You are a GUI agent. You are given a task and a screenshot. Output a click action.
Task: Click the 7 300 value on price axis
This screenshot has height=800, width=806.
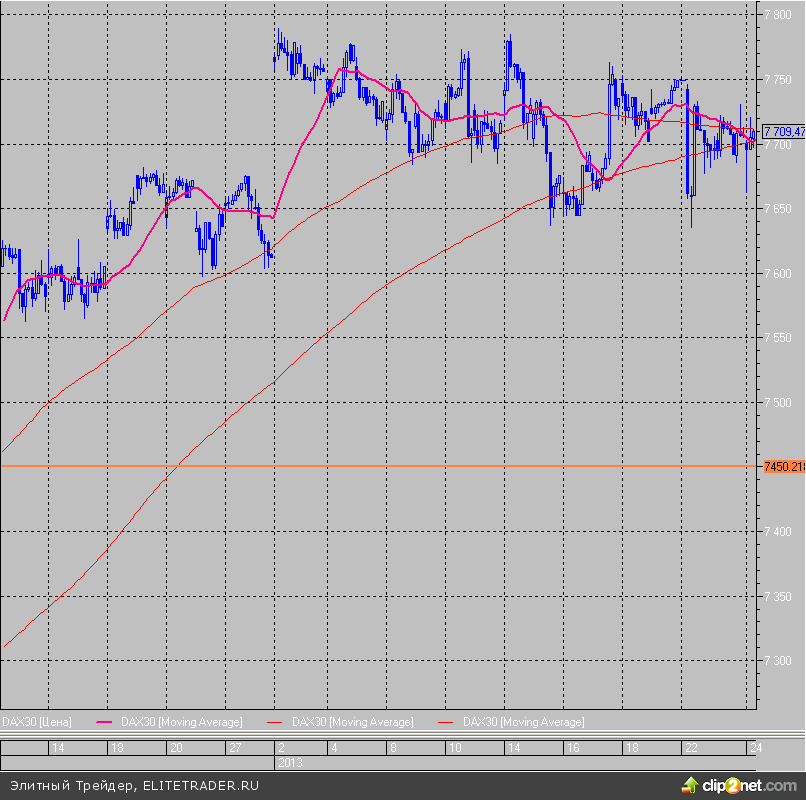pyautogui.click(x=778, y=661)
